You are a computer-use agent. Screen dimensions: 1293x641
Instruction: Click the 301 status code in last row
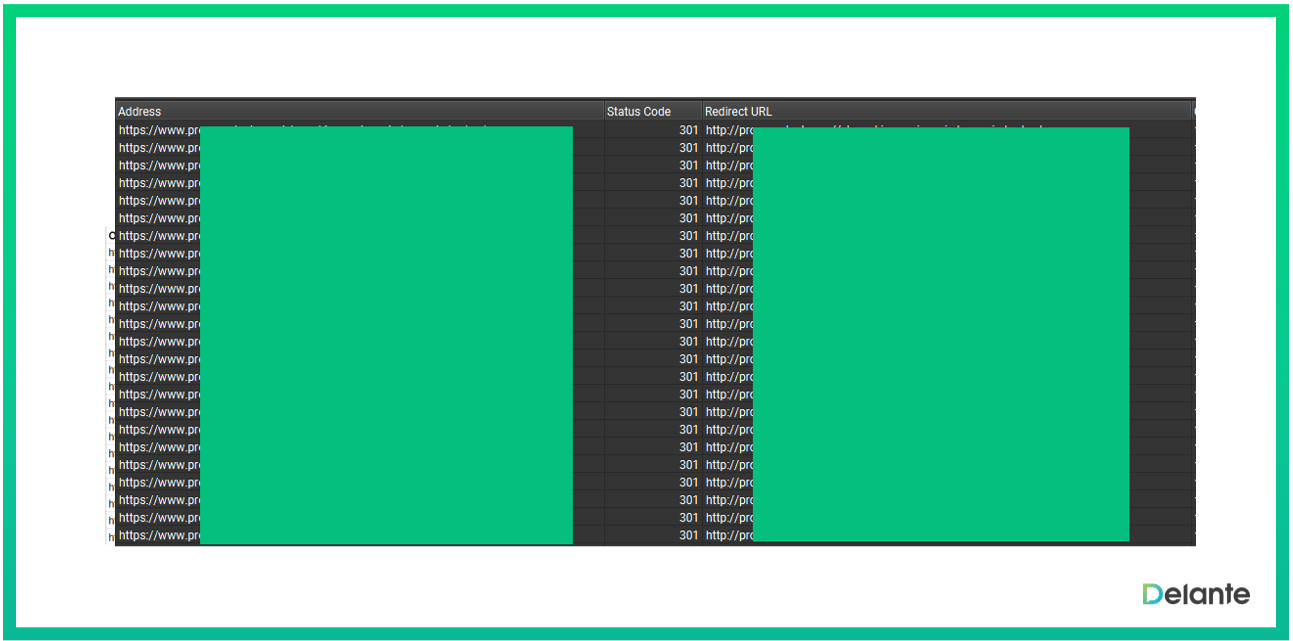tap(688, 535)
